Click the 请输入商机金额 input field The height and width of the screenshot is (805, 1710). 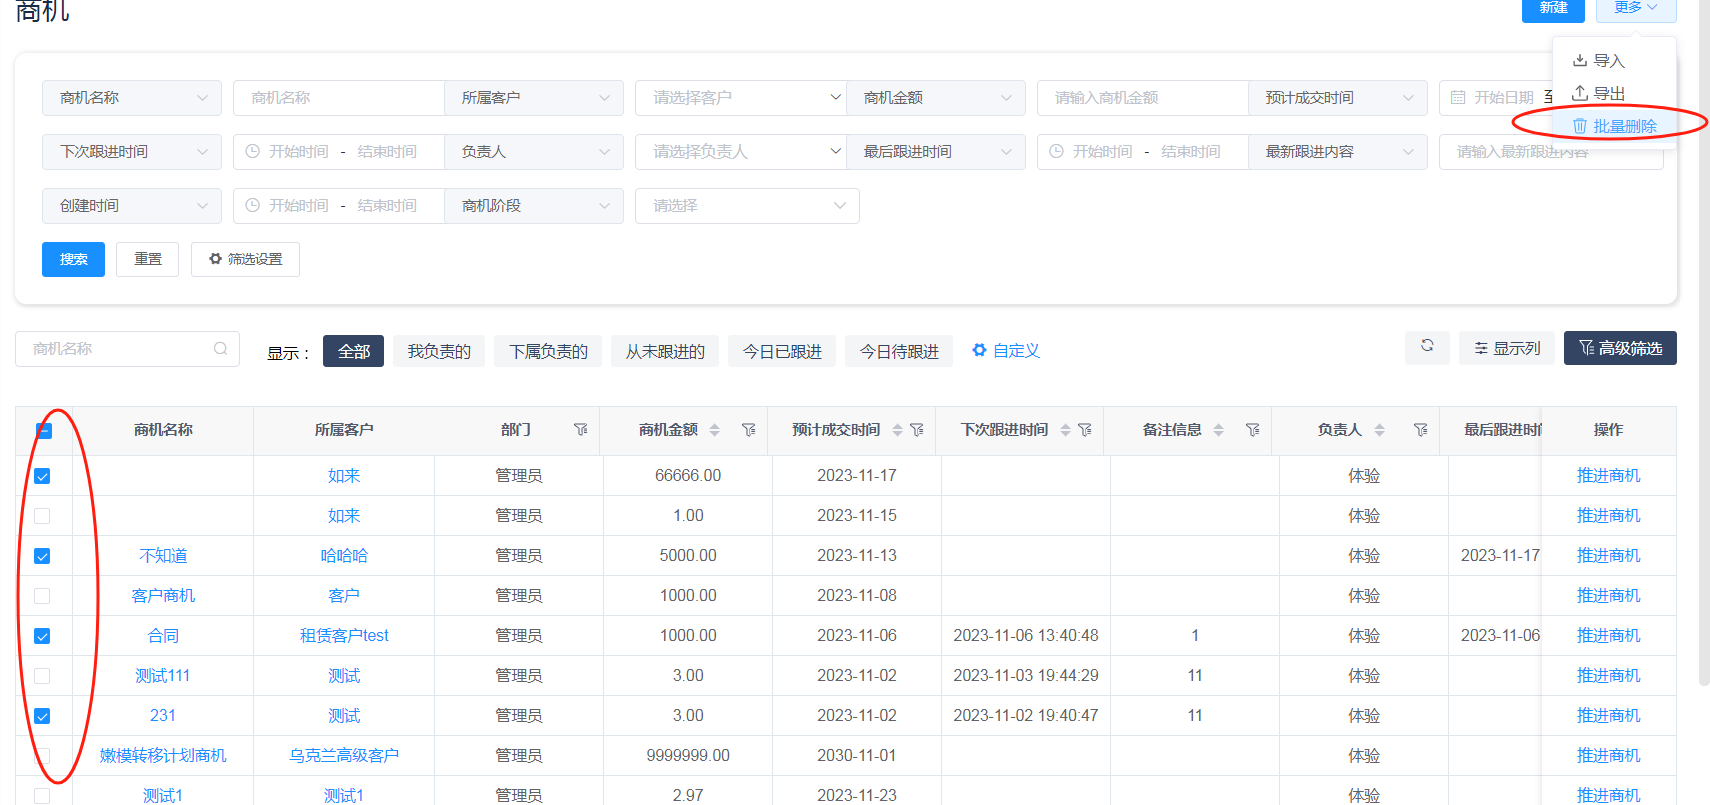(x=1142, y=98)
